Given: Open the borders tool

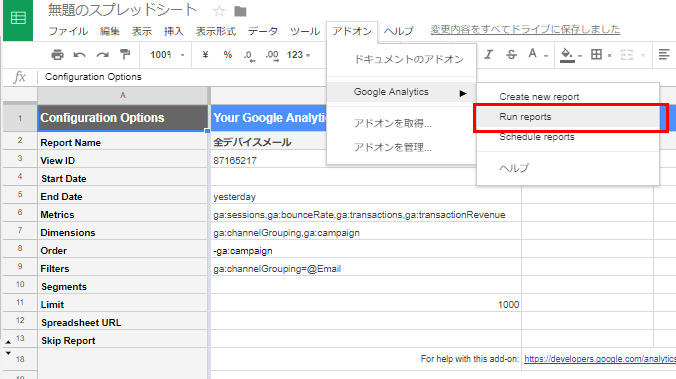Looking at the screenshot, I should [597, 55].
